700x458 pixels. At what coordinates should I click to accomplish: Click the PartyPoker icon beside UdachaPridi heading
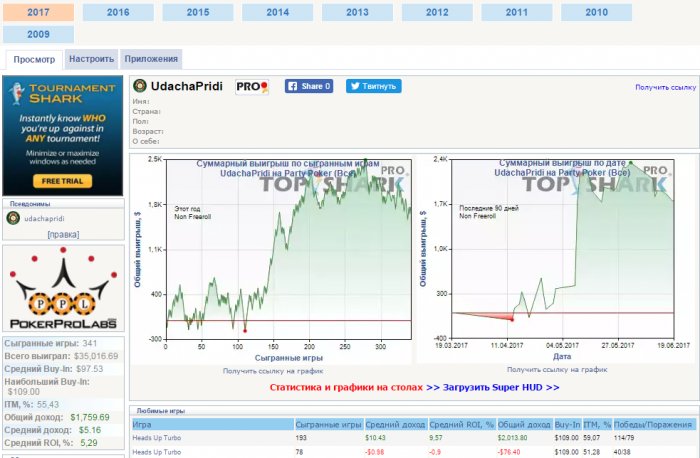click(x=140, y=86)
